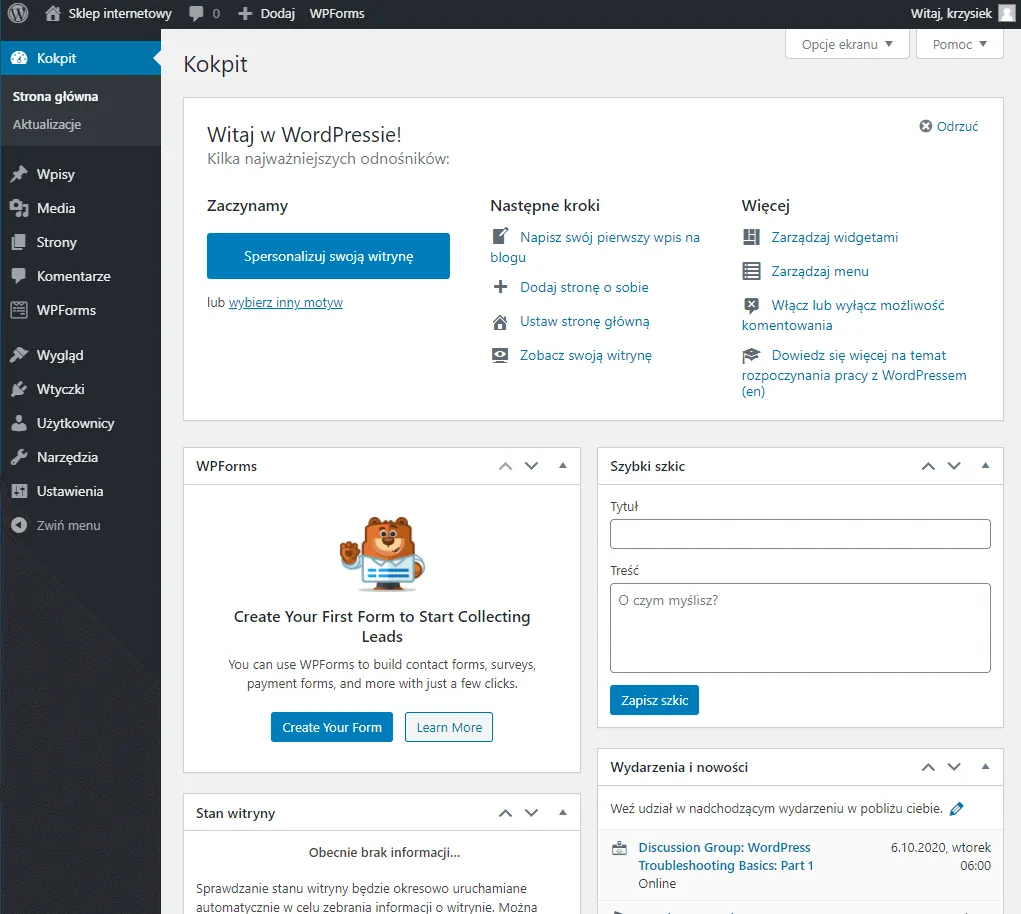This screenshot has height=914, width=1021.
Task: Collapse the Szybki szkic panel
Action: click(x=985, y=466)
